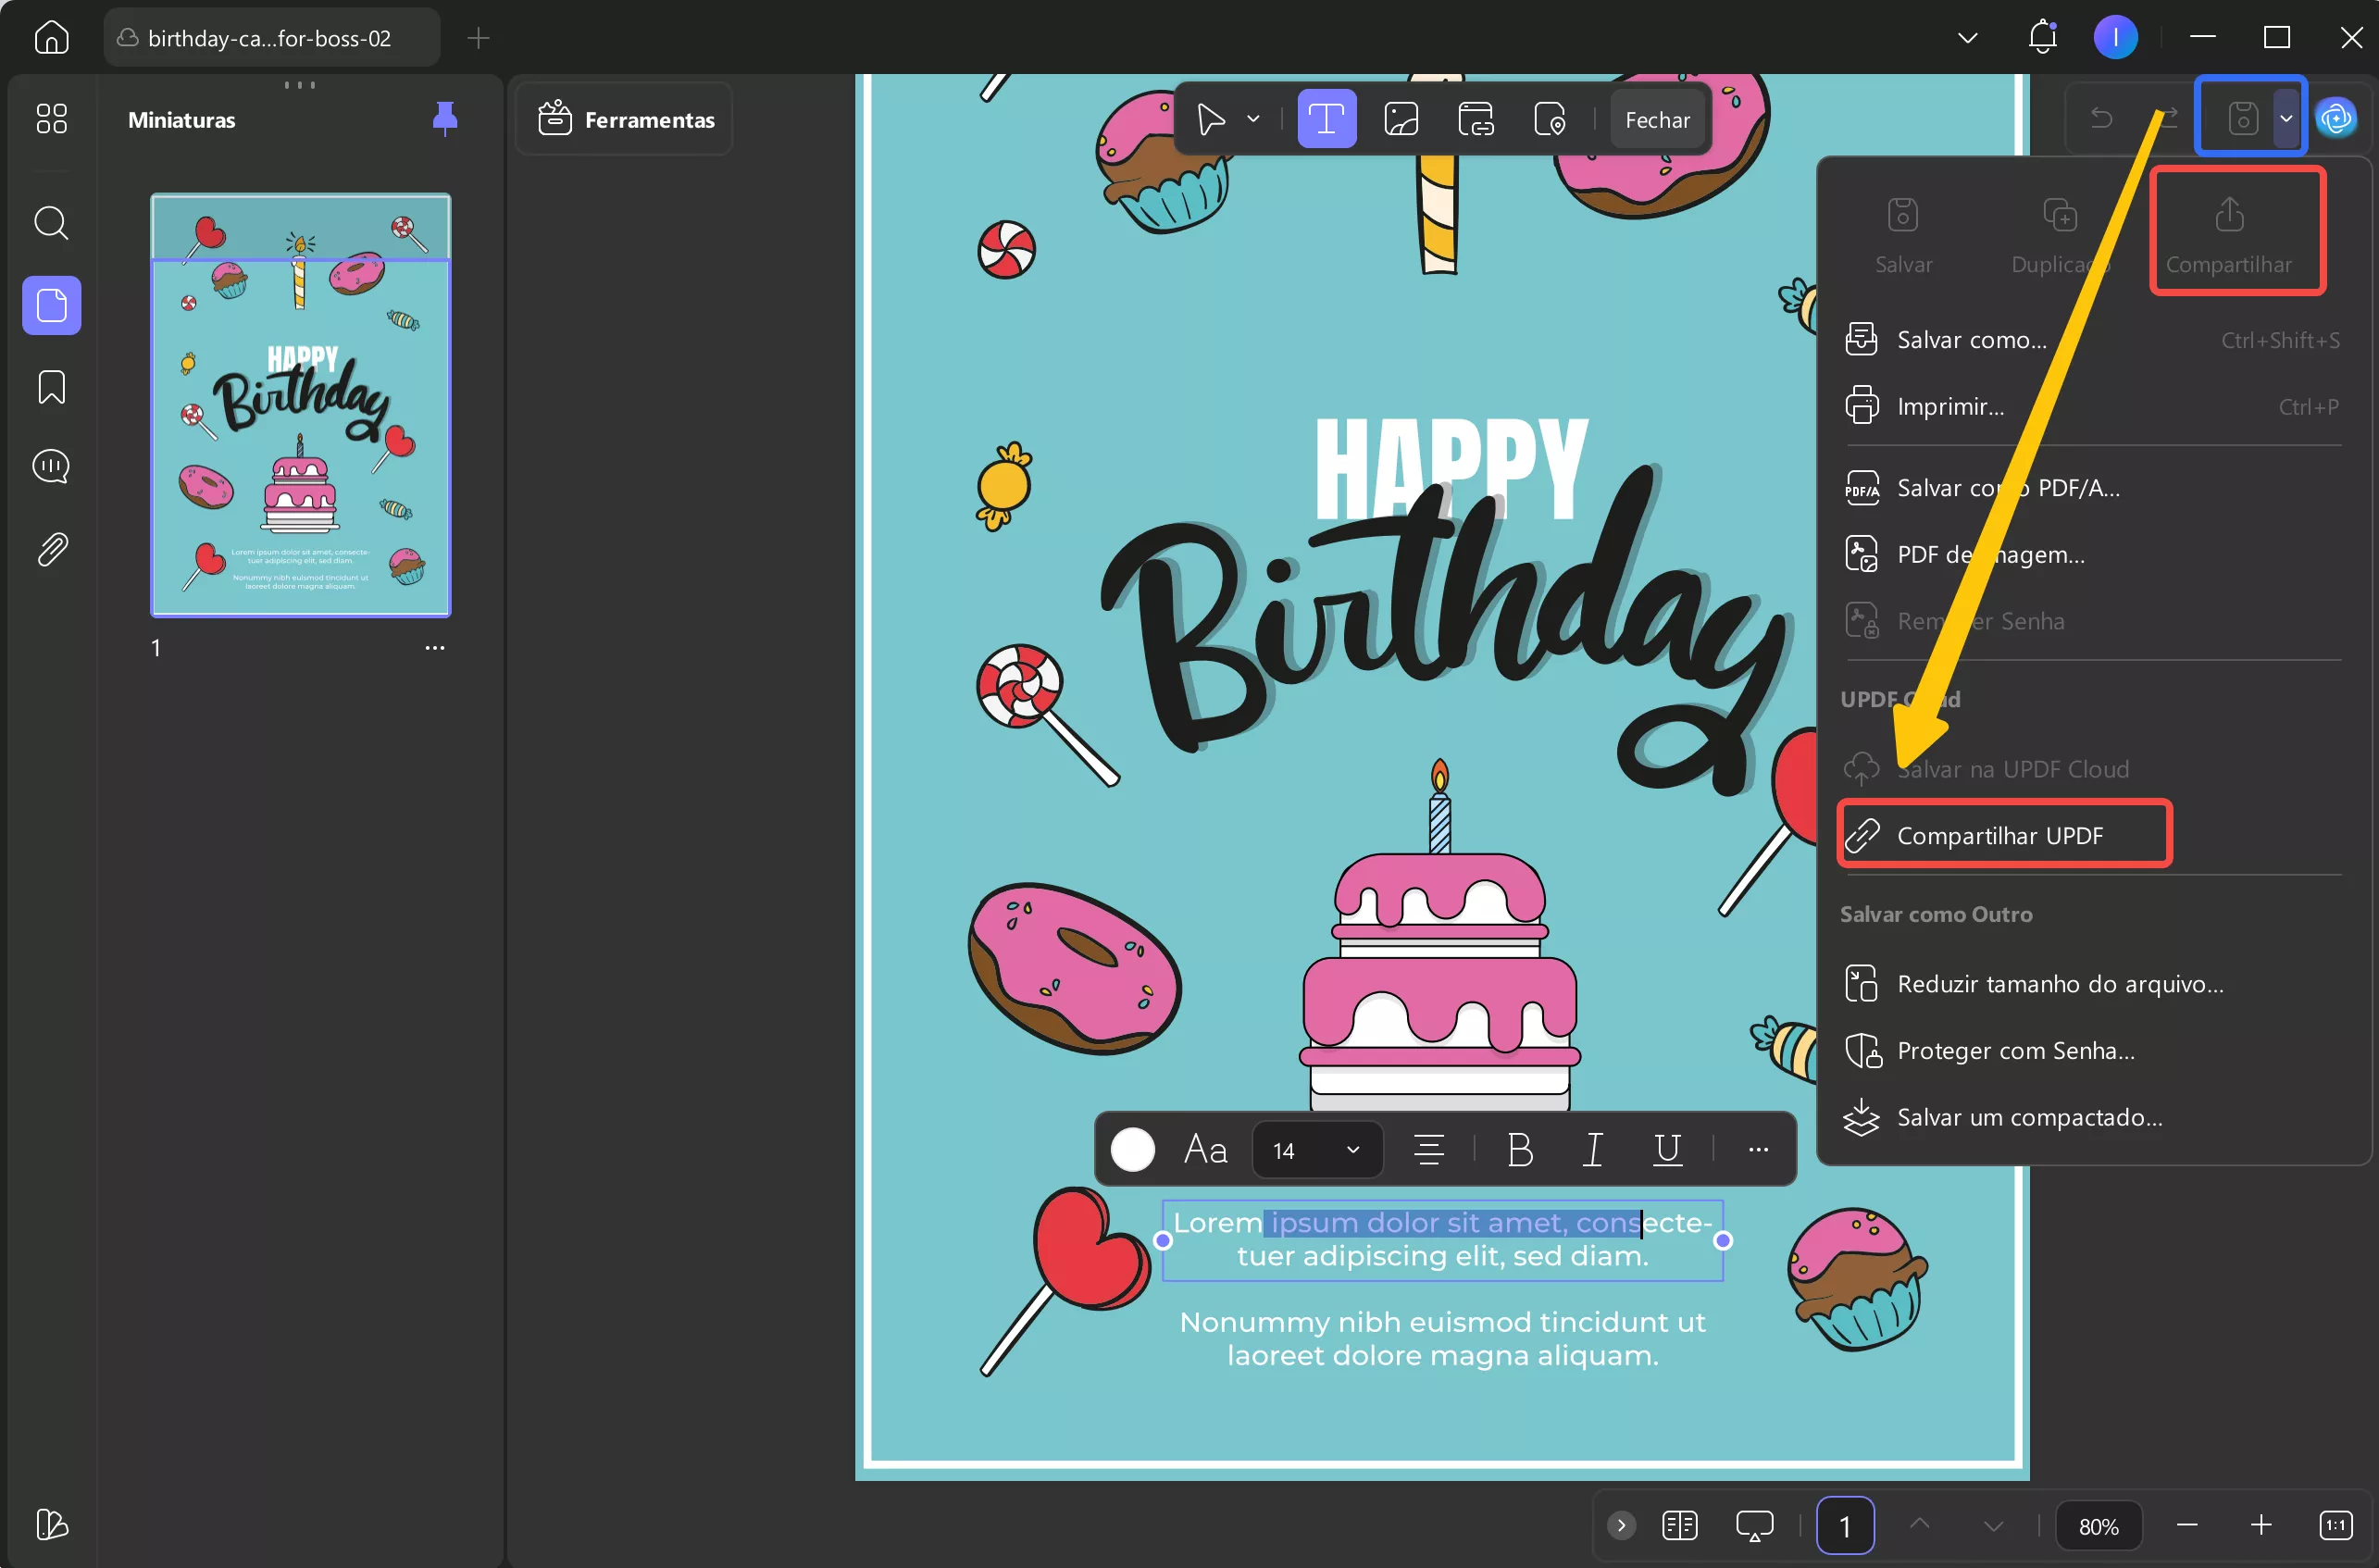The image size is (2379, 1568).
Task: Open the comments panel in the sidebar
Action: coord(51,466)
